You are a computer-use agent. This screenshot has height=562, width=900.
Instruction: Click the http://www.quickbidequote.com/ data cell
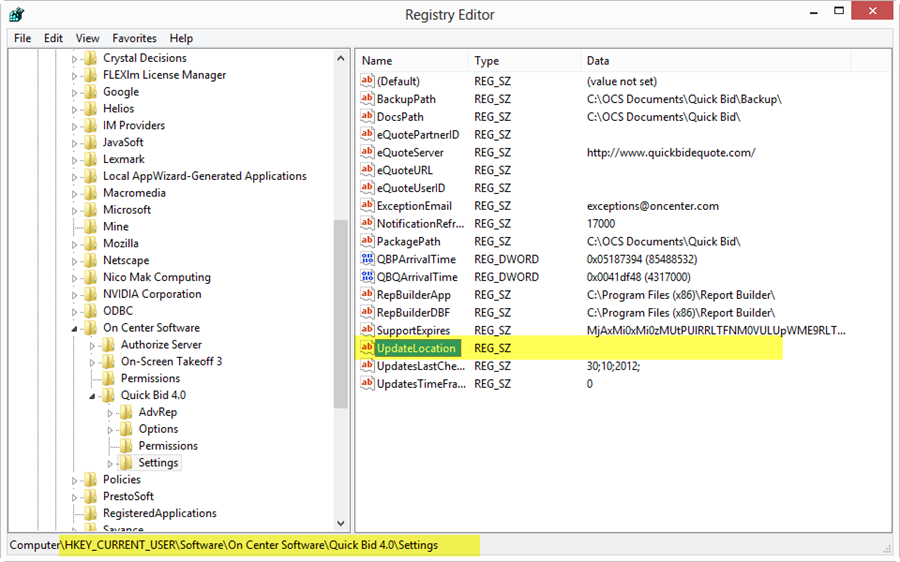click(671, 152)
